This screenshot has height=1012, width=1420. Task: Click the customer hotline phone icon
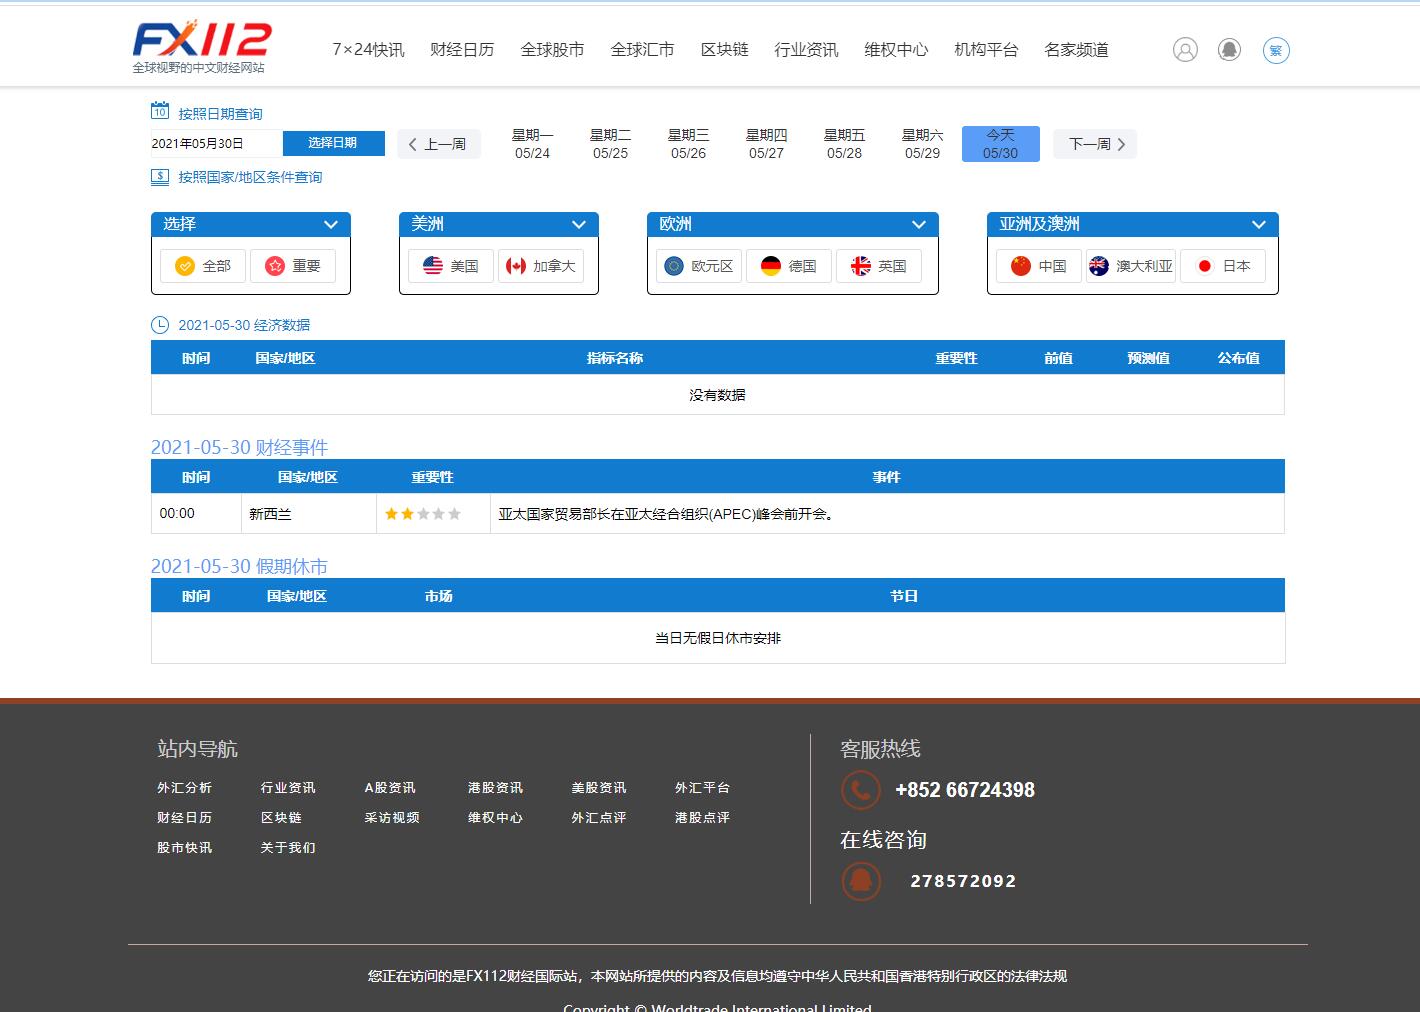pyautogui.click(x=860, y=790)
